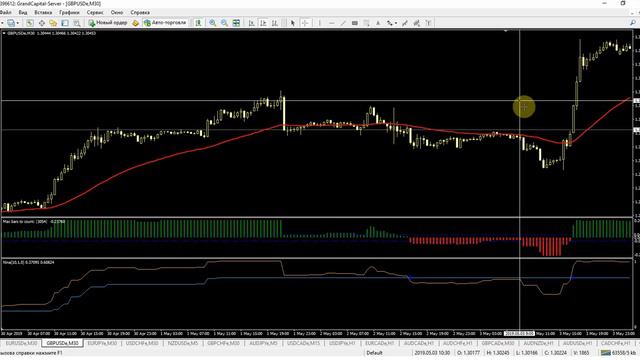Screen dimensions: 640x360
Task: Click the Default profile in status bar
Action: 374,353
